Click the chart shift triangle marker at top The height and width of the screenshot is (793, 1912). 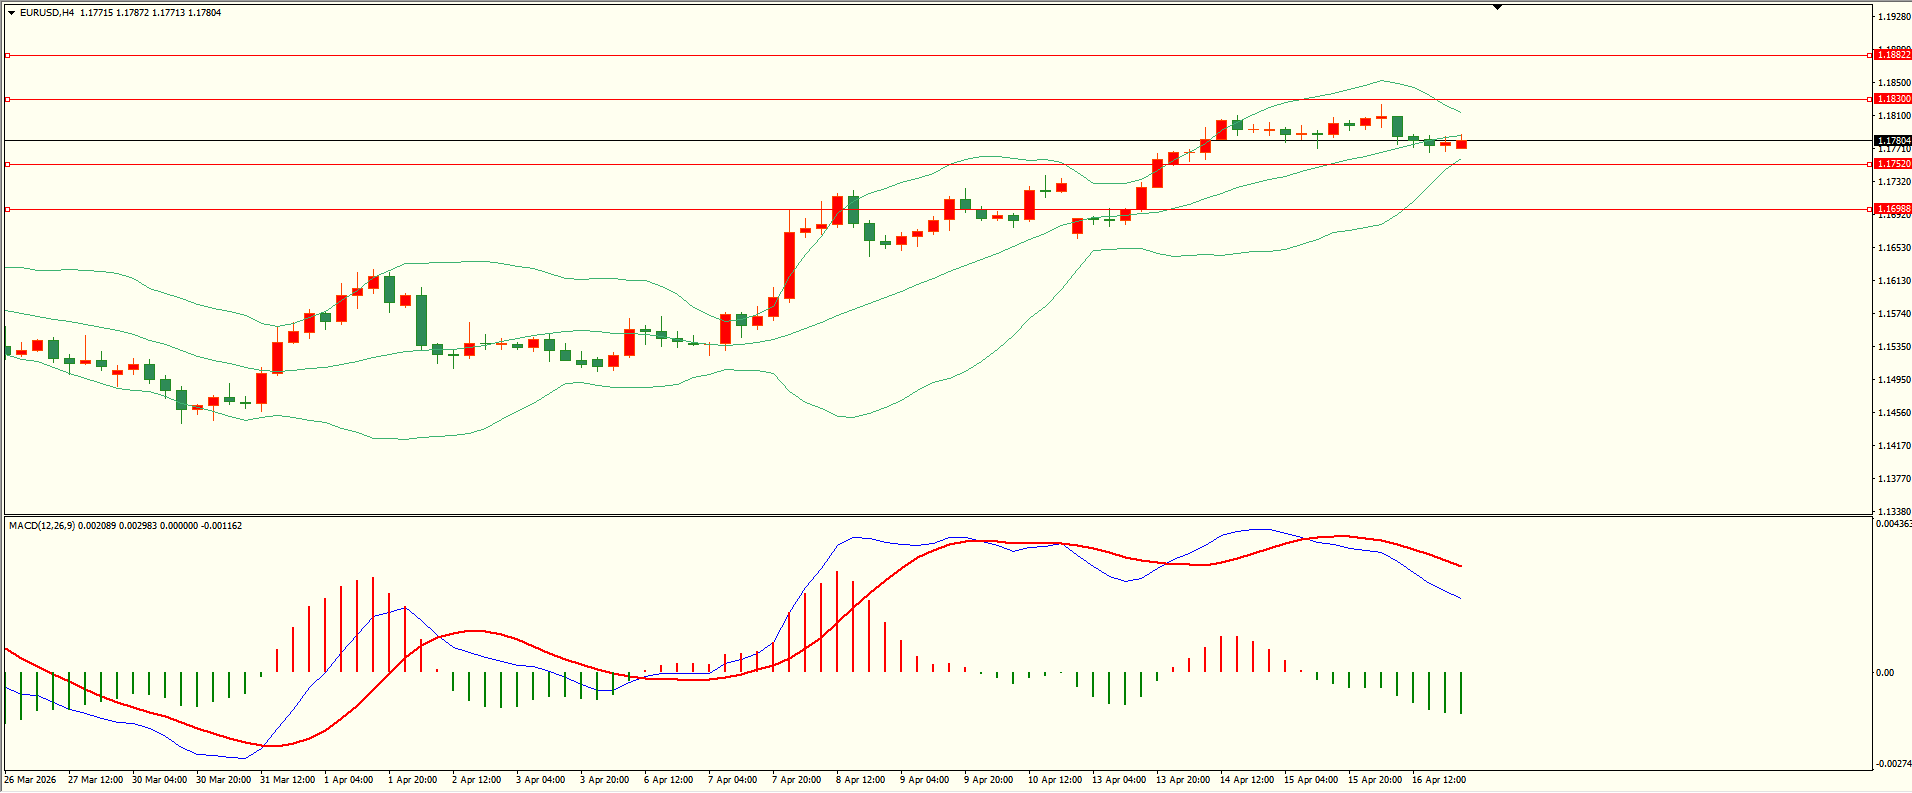tap(1497, 7)
